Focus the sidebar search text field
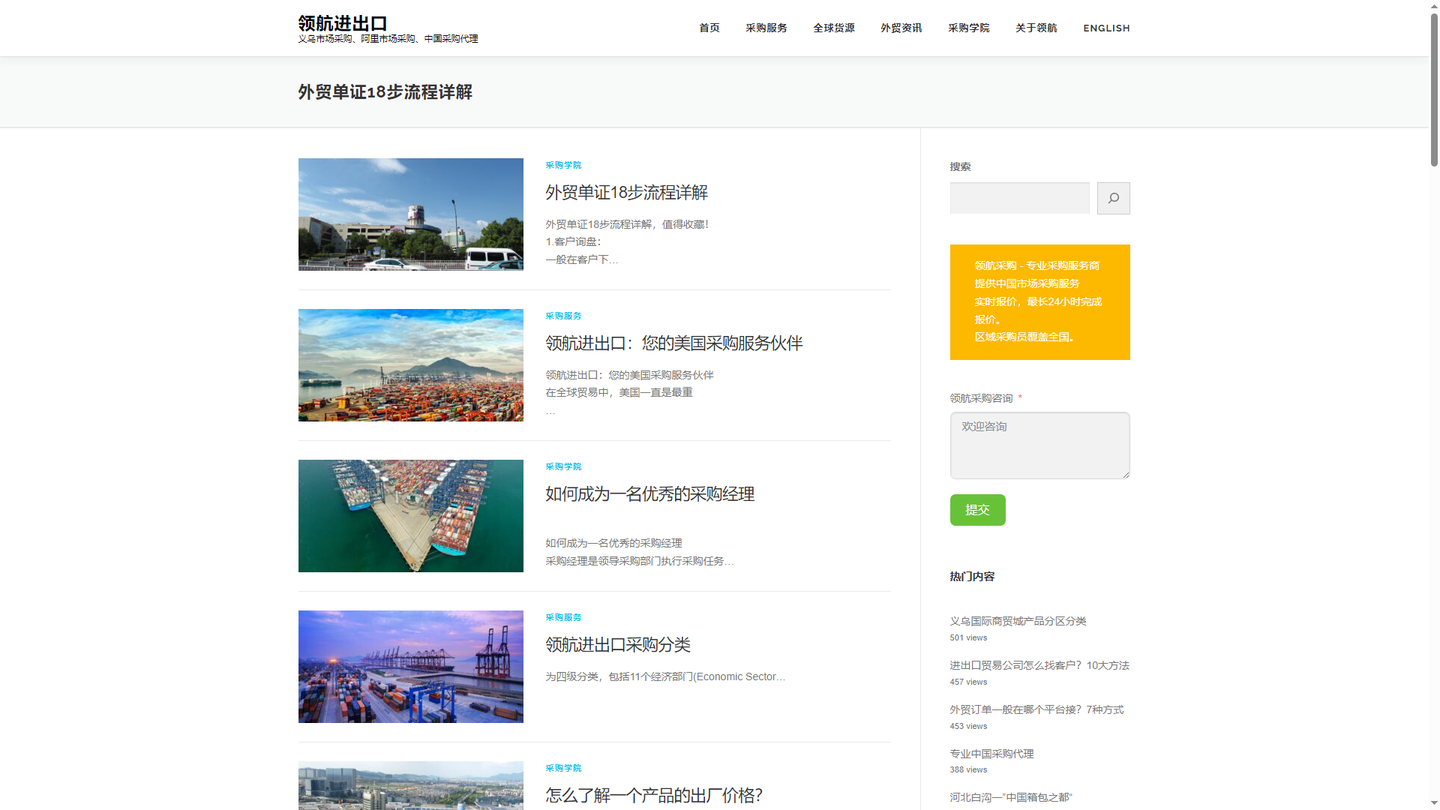This screenshot has width=1440, height=810. 1019,198
